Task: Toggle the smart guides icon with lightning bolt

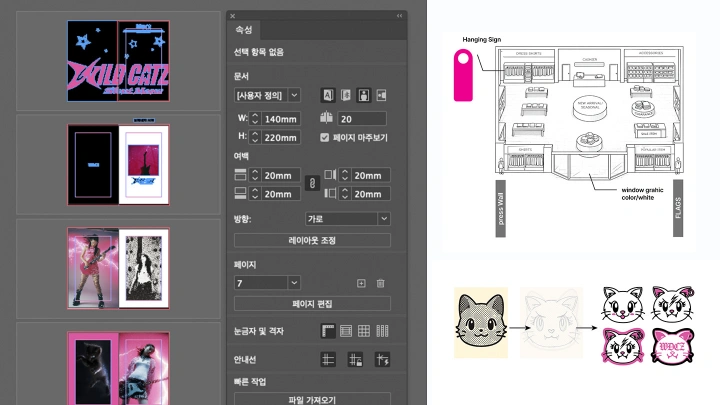Action: click(x=382, y=360)
